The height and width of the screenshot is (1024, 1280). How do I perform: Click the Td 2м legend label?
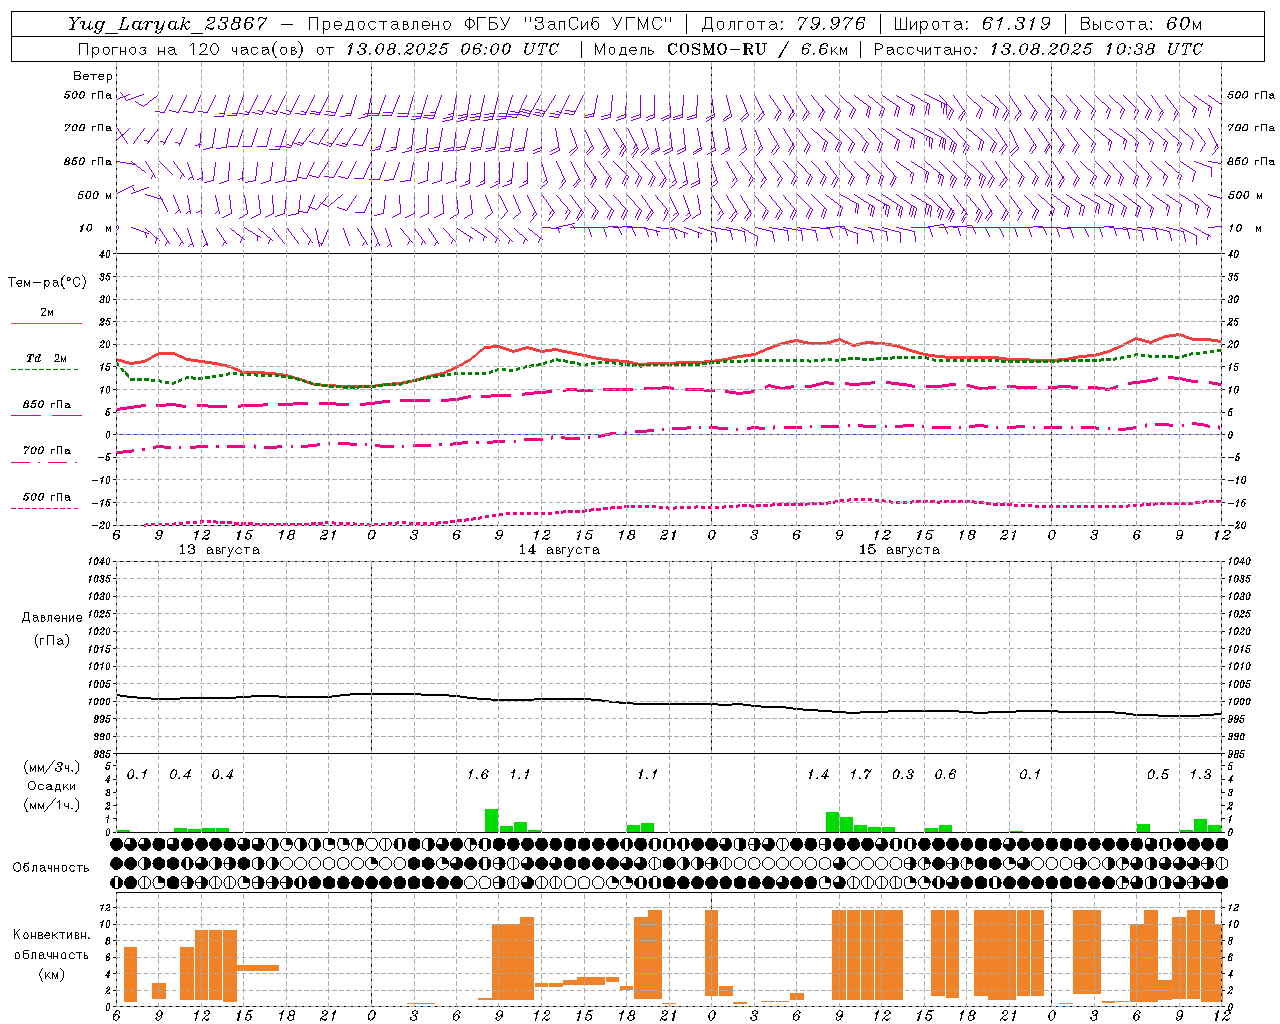[x=47, y=358]
